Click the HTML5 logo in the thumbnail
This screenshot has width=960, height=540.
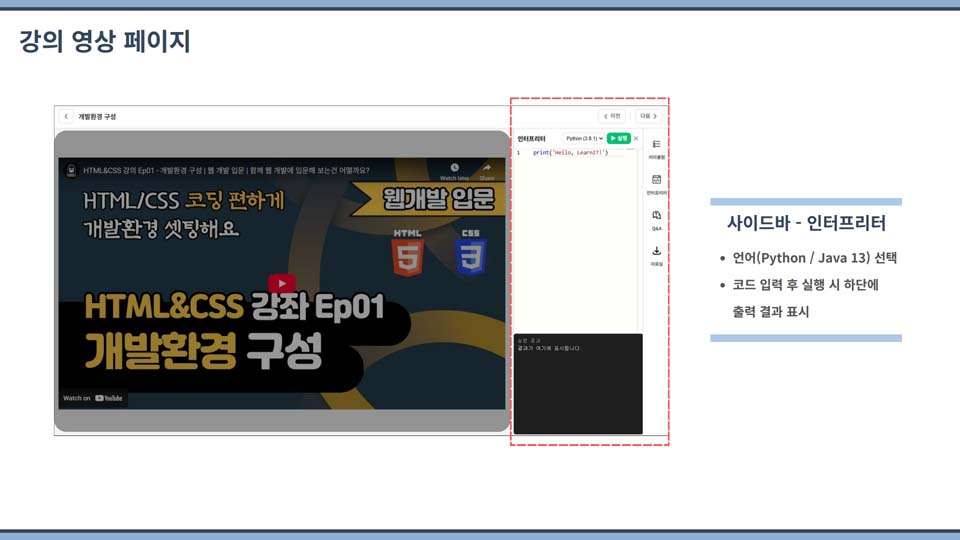click(x=407, y=255)
